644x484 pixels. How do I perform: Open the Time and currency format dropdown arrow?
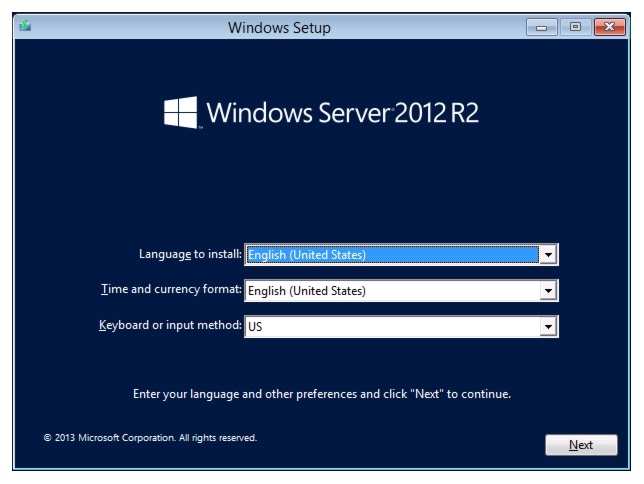click(x=548, y=291)
